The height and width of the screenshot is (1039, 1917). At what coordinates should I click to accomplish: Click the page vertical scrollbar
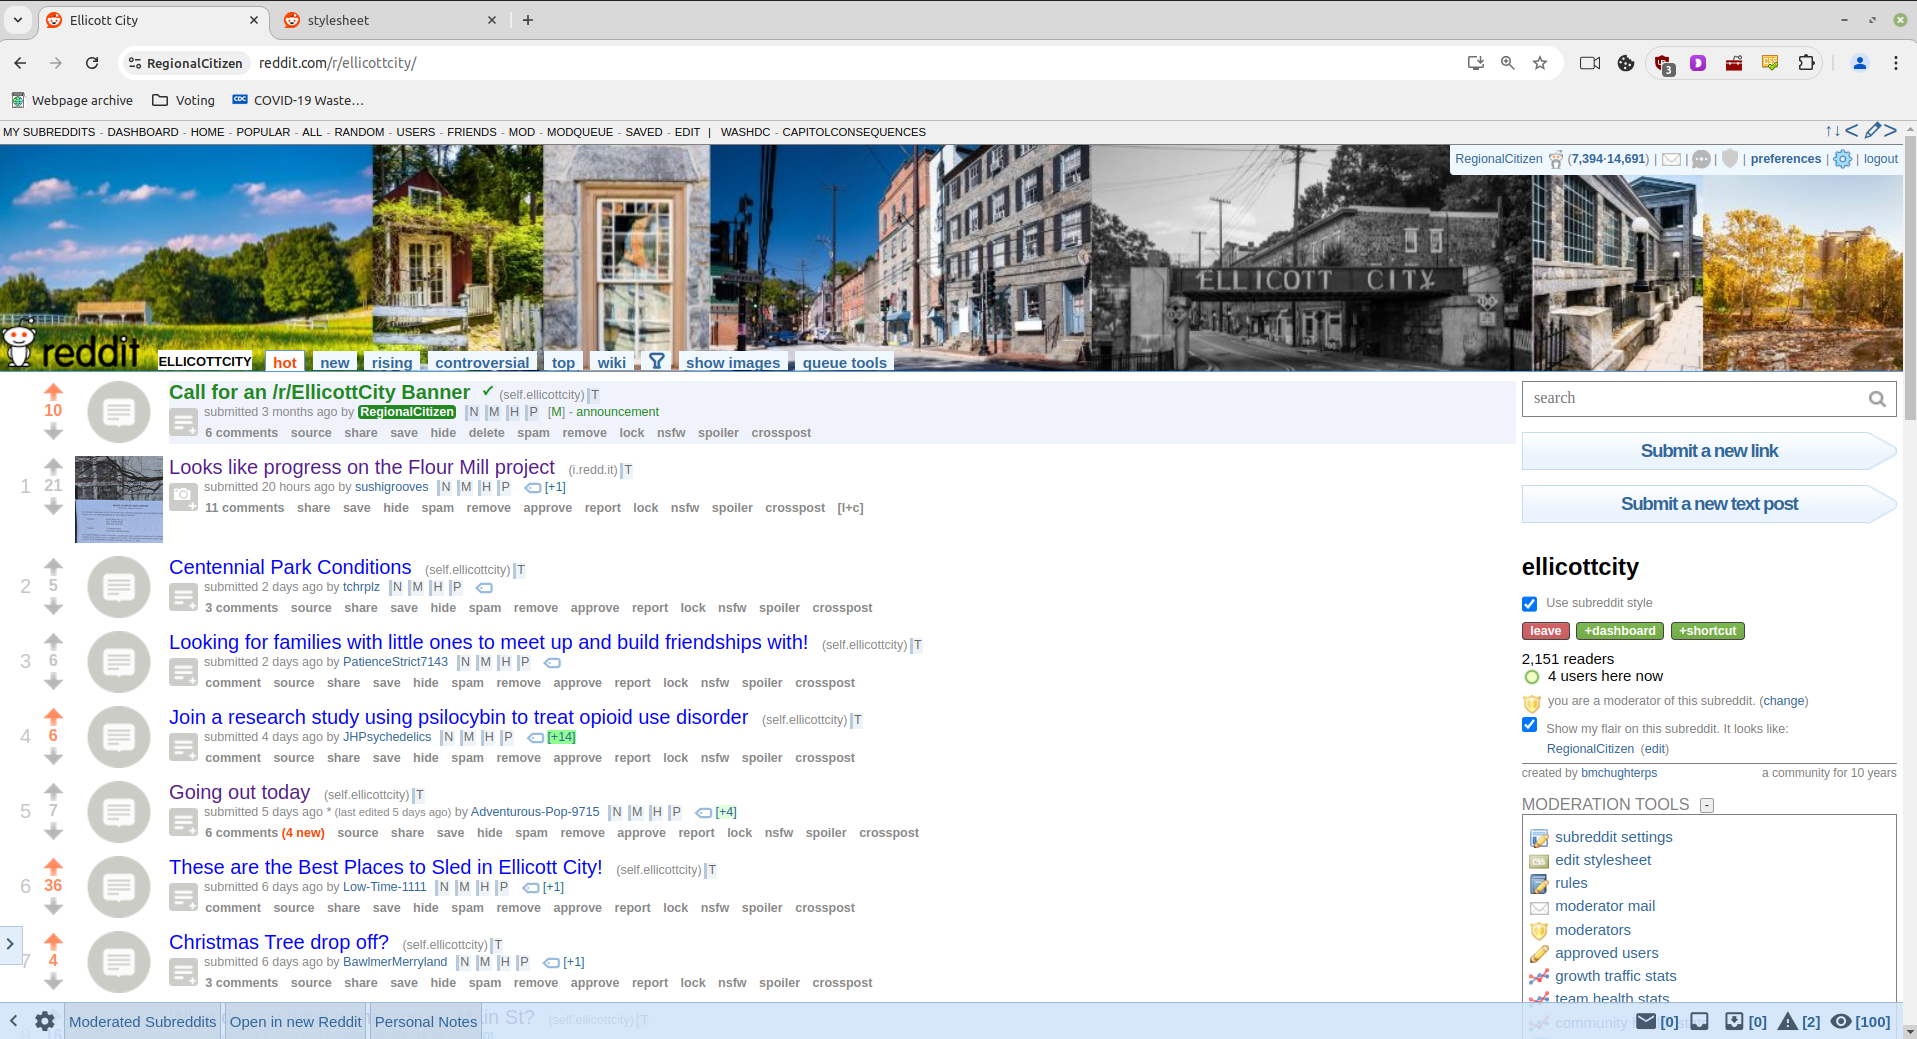(1909, 280)
